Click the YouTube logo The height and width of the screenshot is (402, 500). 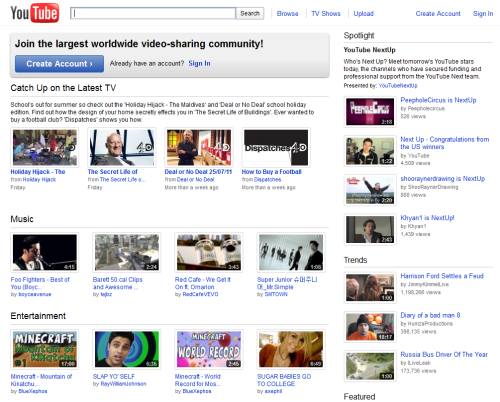click(x=35, y=13)
